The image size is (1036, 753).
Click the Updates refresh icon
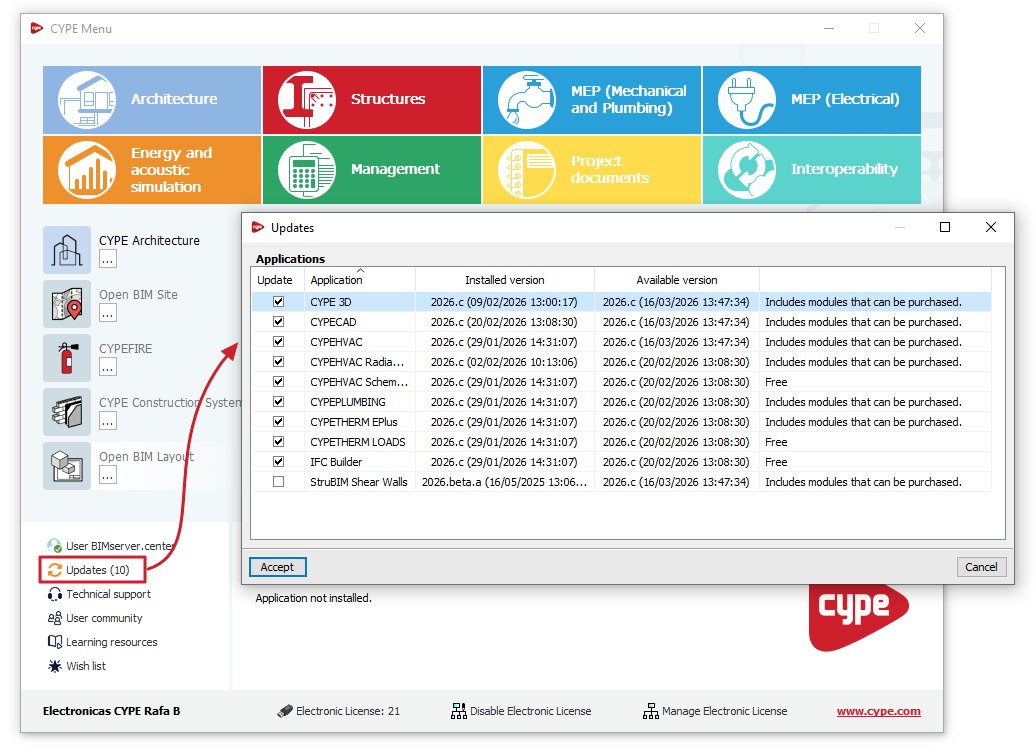(x=55, y=570)
